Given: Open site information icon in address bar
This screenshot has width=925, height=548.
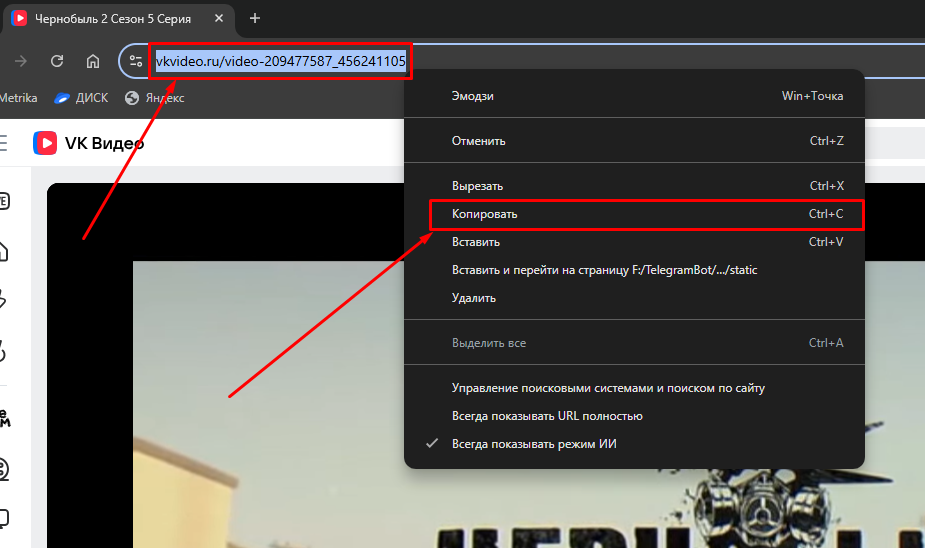Looking at the screenshot, I should click(136, 61).
